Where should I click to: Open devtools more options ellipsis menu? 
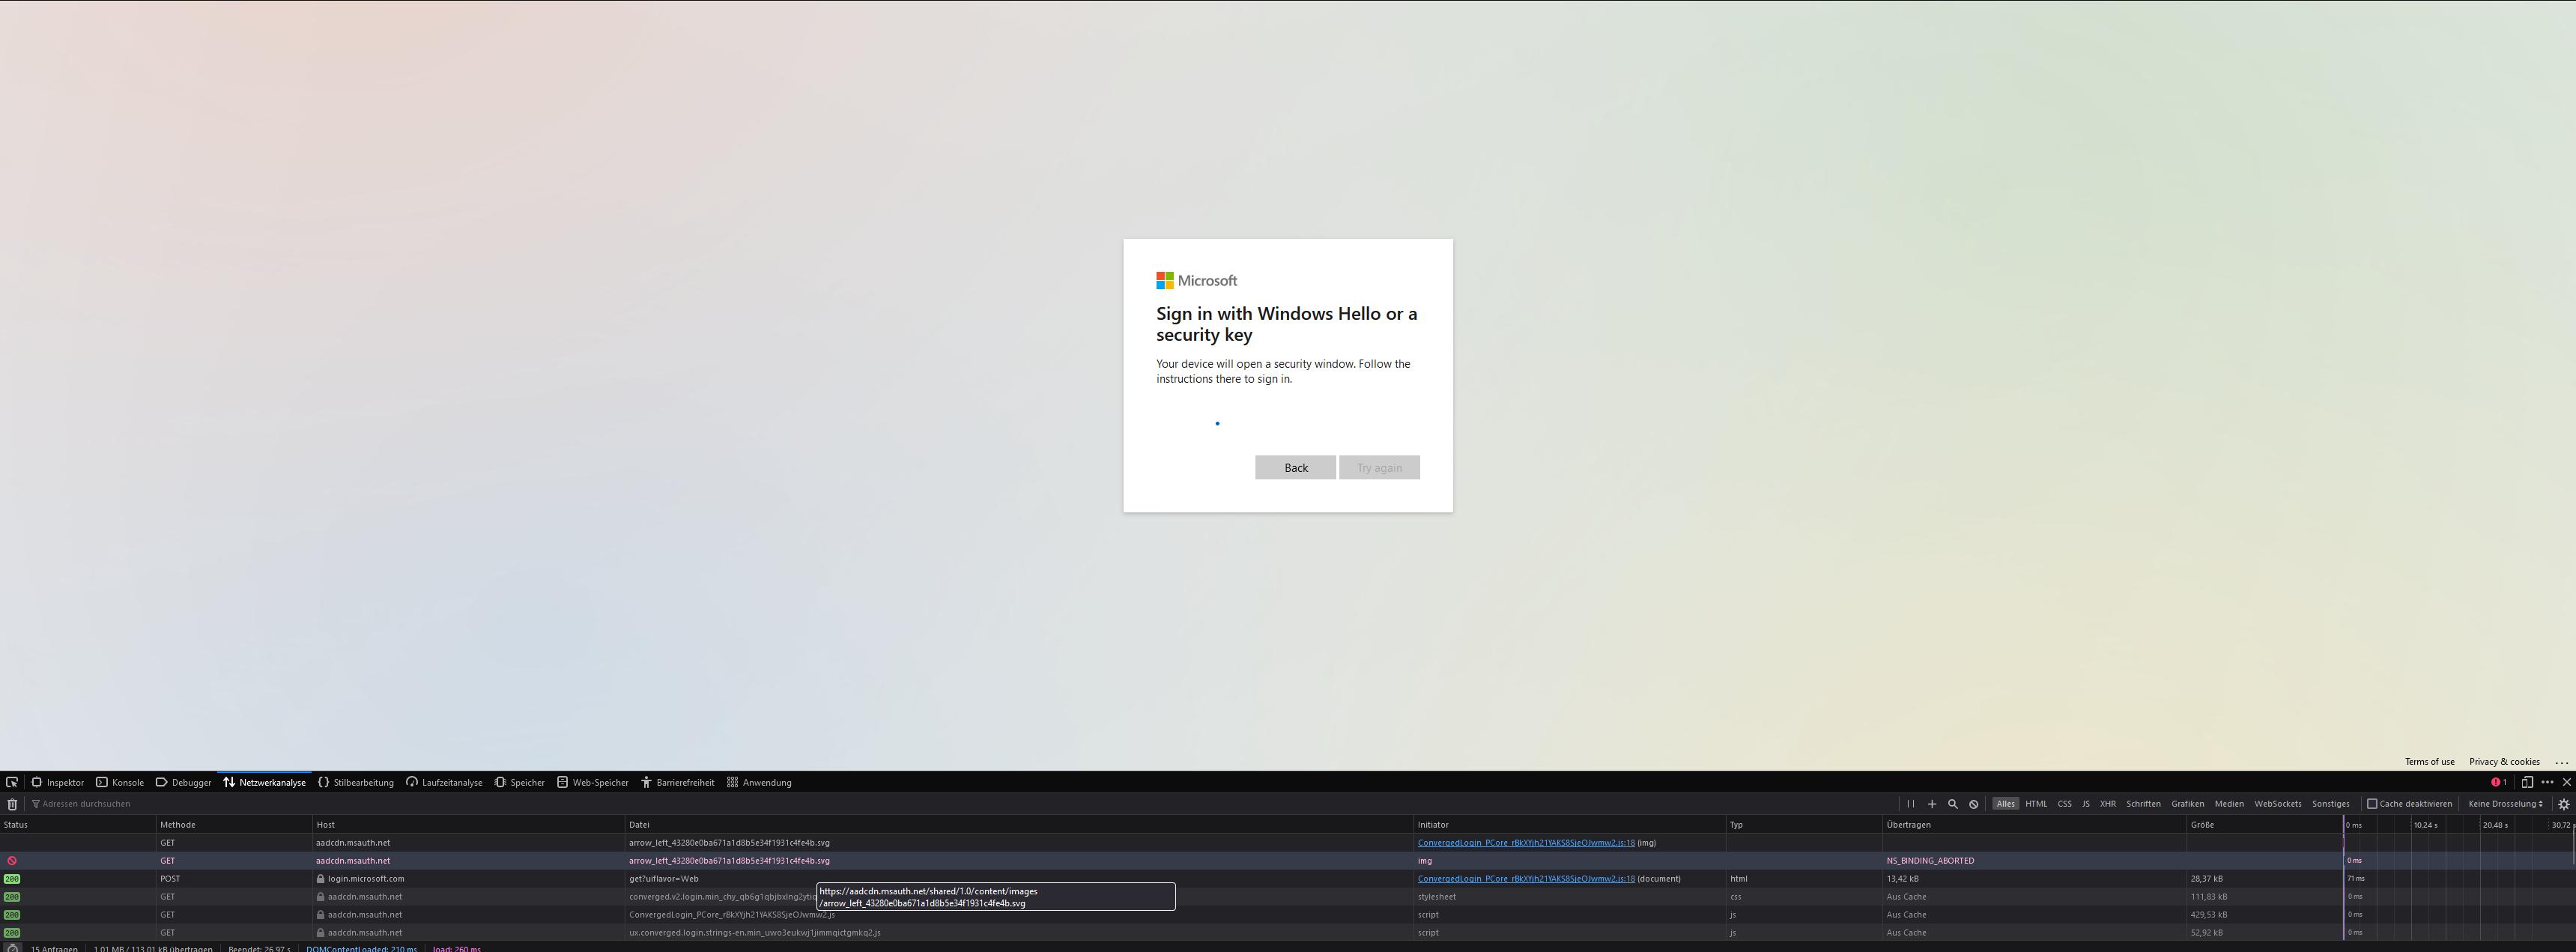point(2547,782)
